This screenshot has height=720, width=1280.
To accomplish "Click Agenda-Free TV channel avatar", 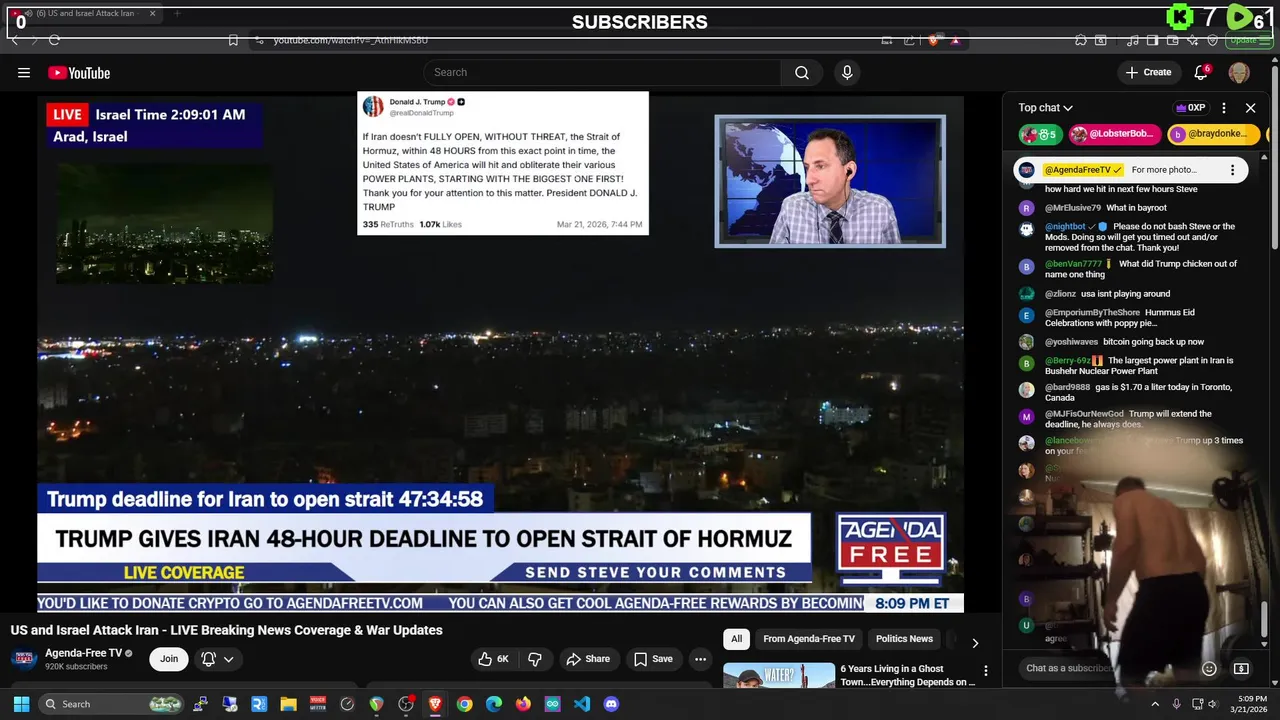I will pos(24,659).
